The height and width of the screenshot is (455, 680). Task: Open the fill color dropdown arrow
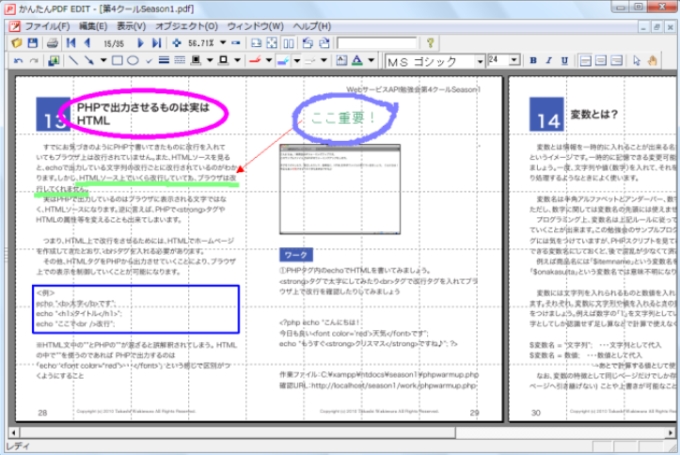pyautogui.click(x=210, y=61)
